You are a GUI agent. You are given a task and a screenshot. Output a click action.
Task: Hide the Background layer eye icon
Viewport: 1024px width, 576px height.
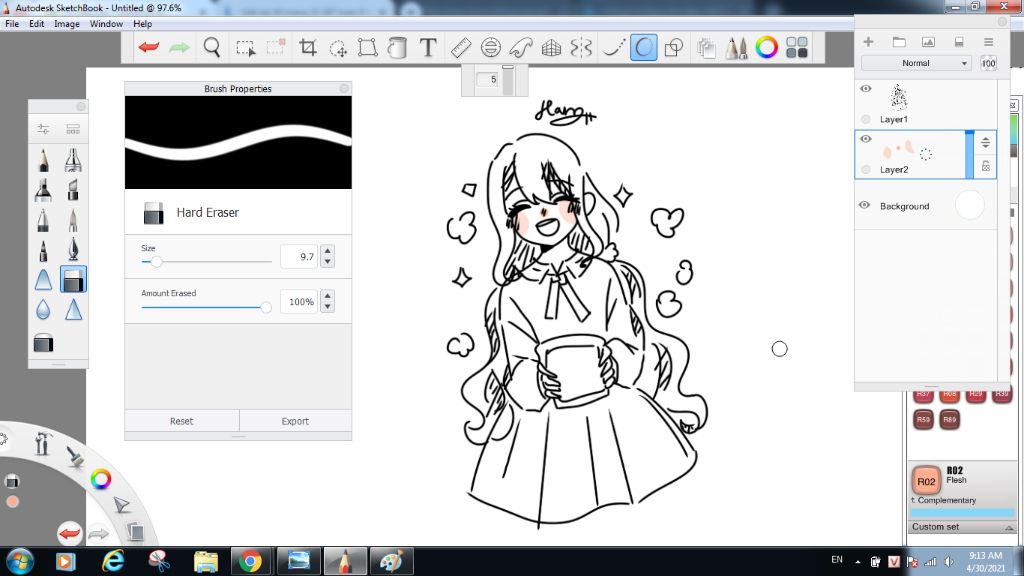pyautogui.click(x=865, y=205)
